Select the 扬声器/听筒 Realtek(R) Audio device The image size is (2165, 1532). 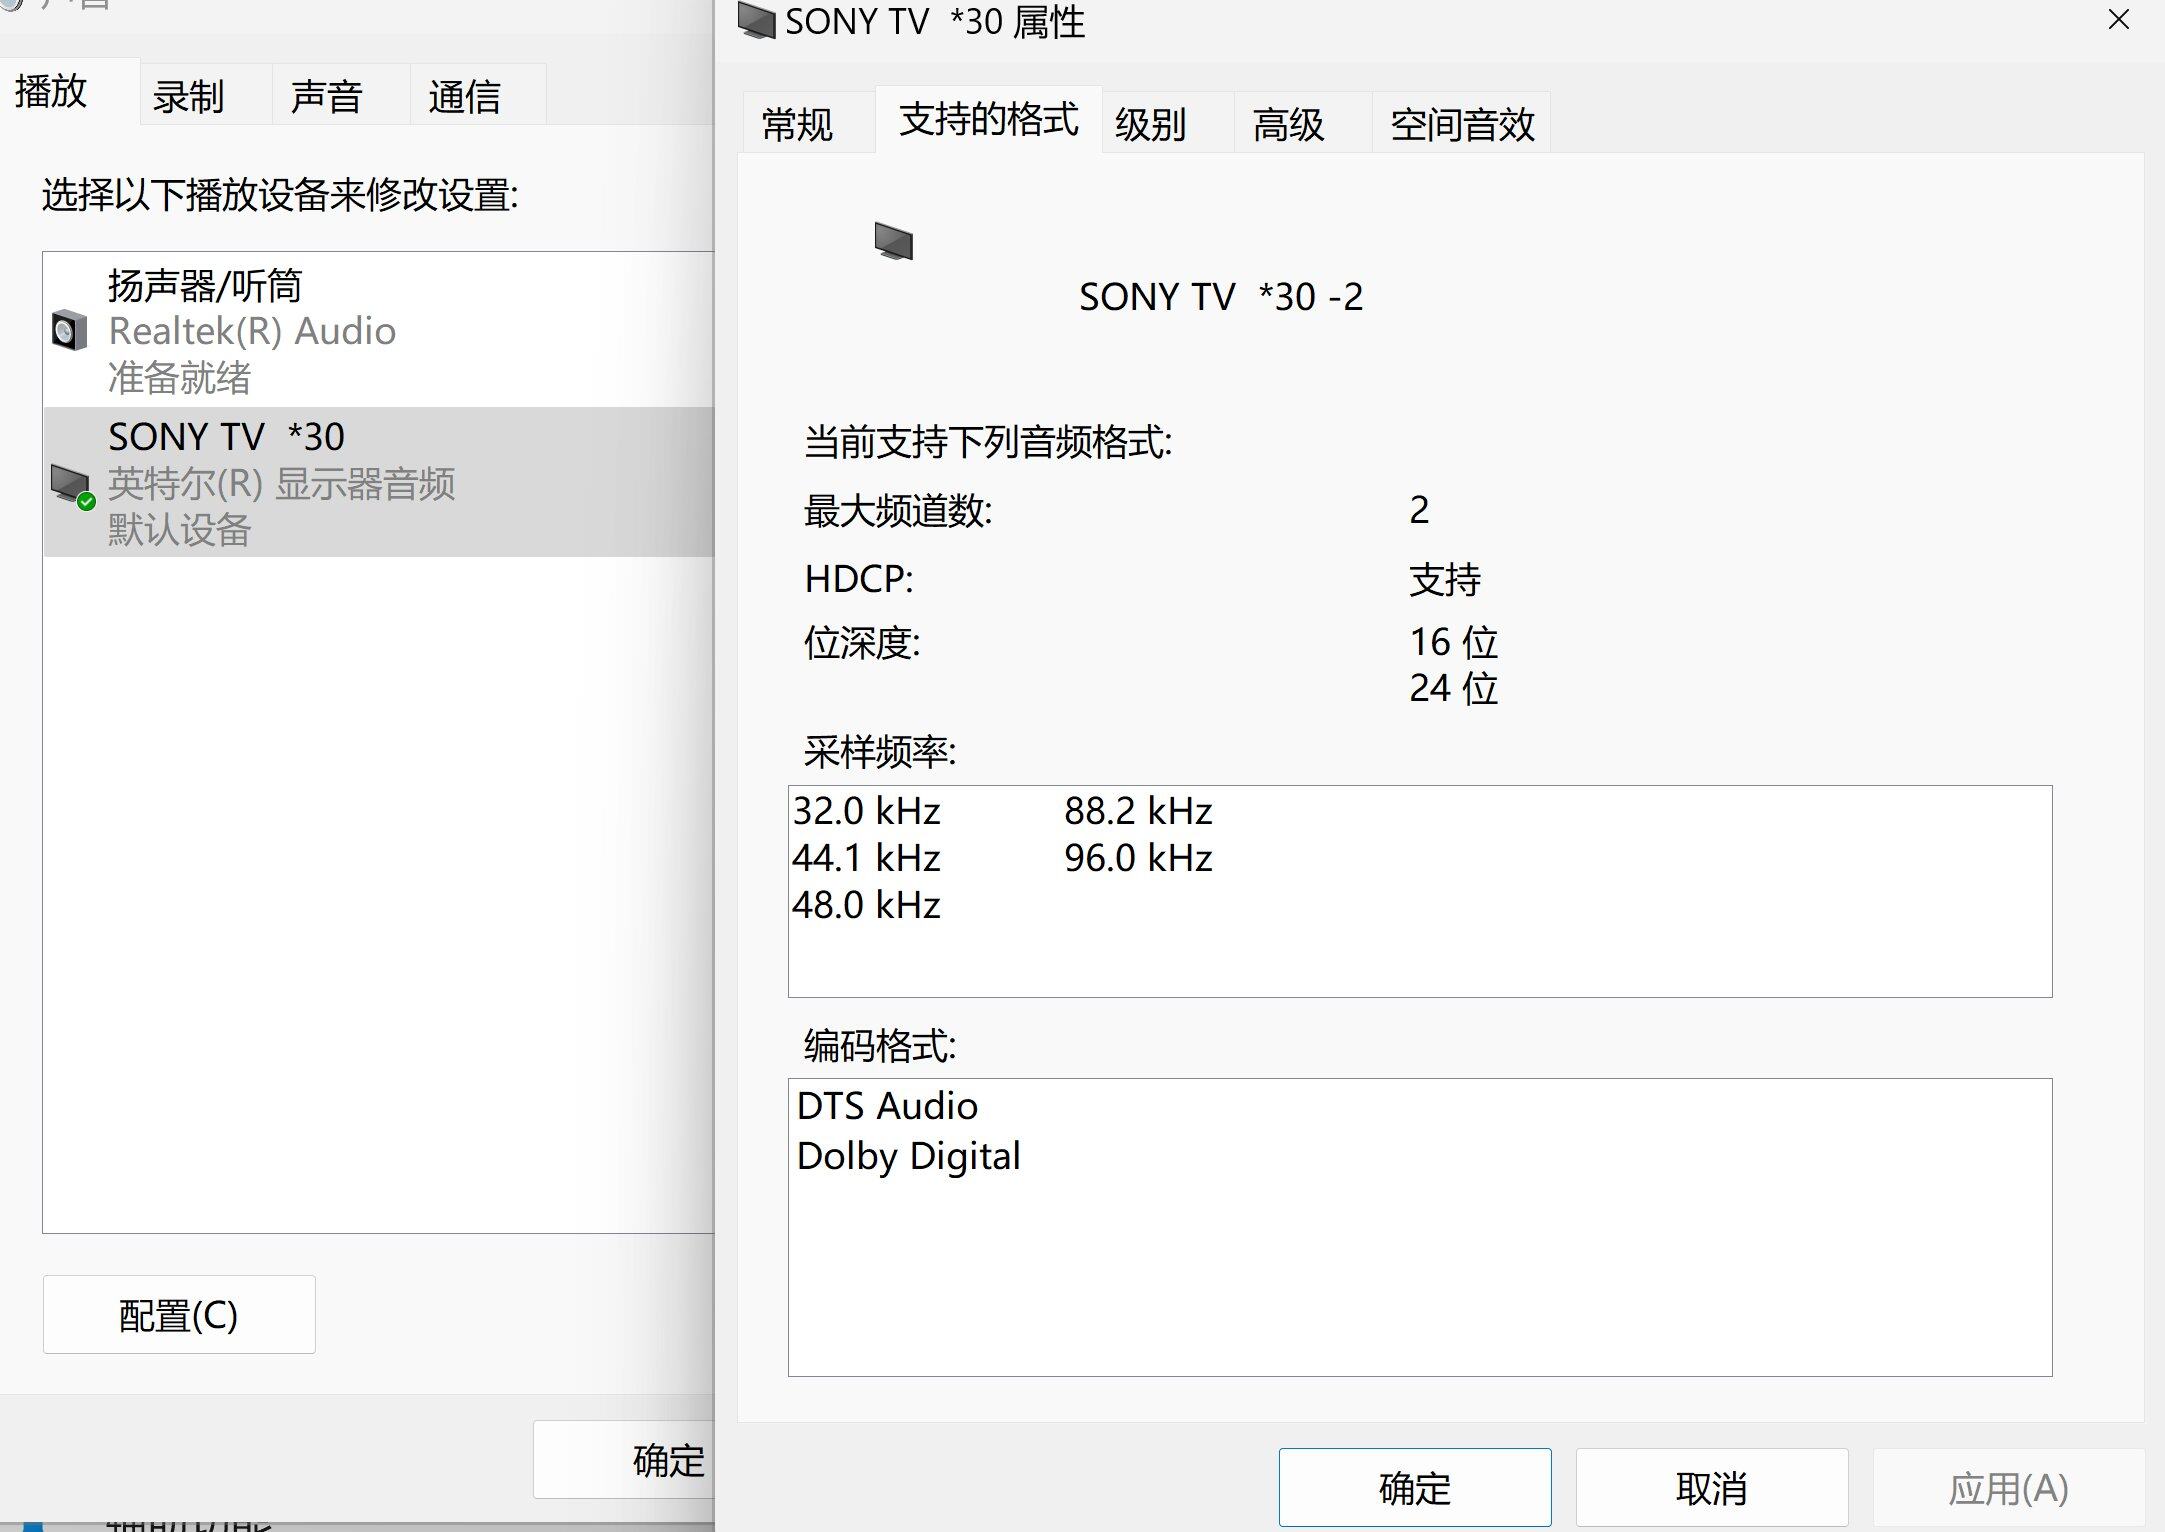click(x=379, y=331)
